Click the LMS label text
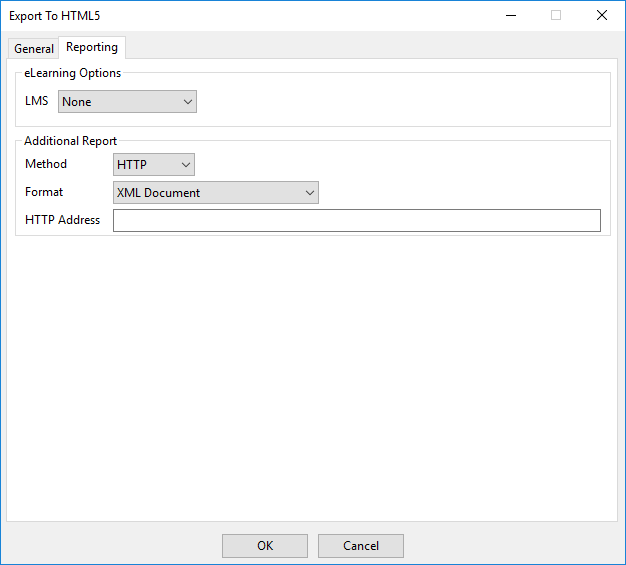Image resolution: width=626 pixels, height=565 pixels. [36, 101]
